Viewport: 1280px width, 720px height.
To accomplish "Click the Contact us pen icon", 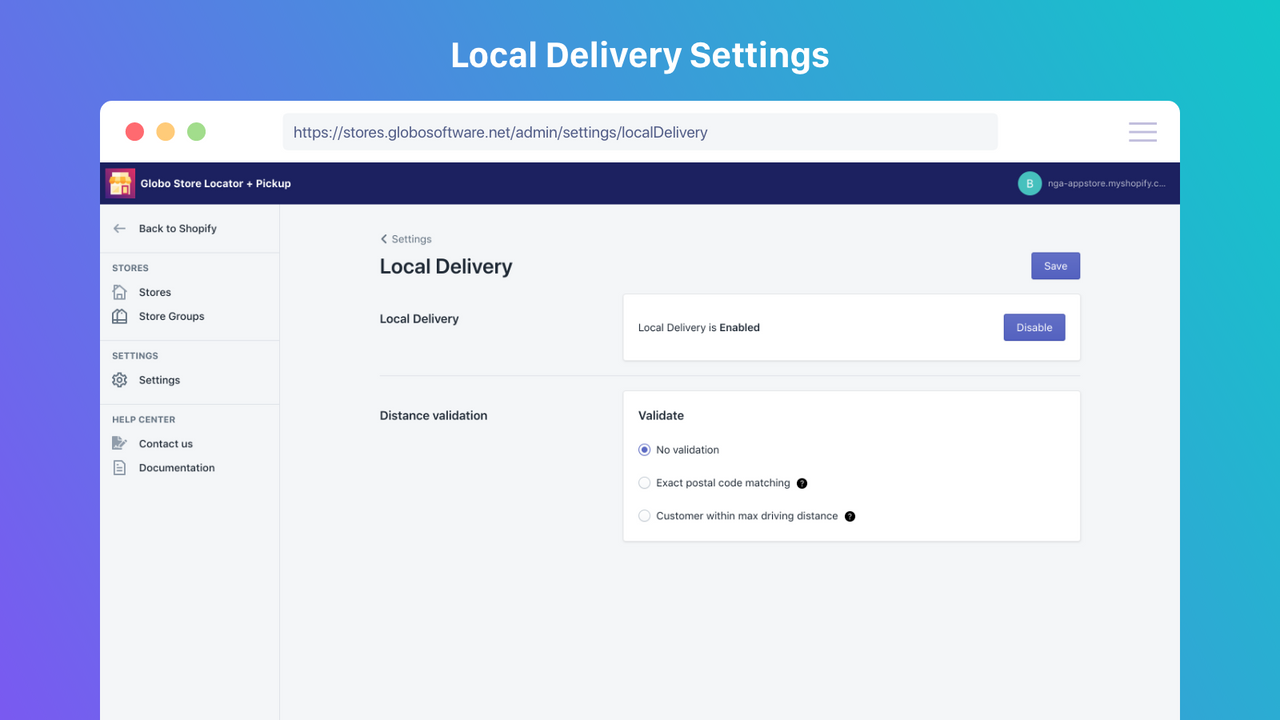I will coord(119,443).
